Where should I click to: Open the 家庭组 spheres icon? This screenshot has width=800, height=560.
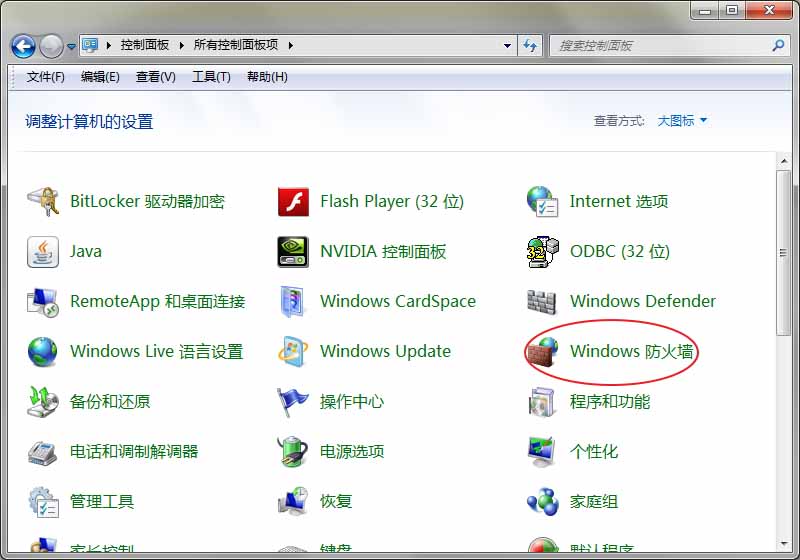tap(542, 502)
